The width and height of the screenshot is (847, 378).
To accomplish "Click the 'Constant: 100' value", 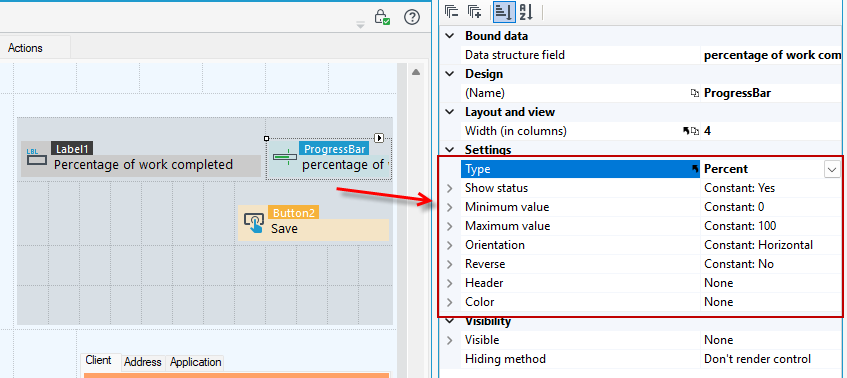I will [741, 226].
